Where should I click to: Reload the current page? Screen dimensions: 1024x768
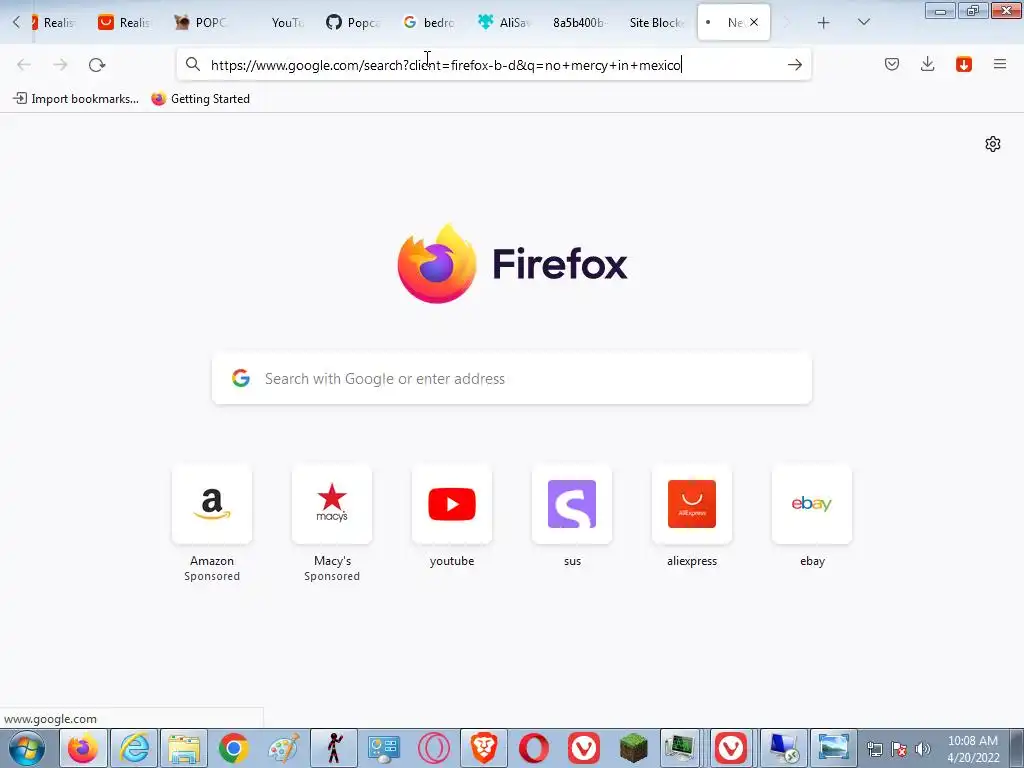point(97,64)
